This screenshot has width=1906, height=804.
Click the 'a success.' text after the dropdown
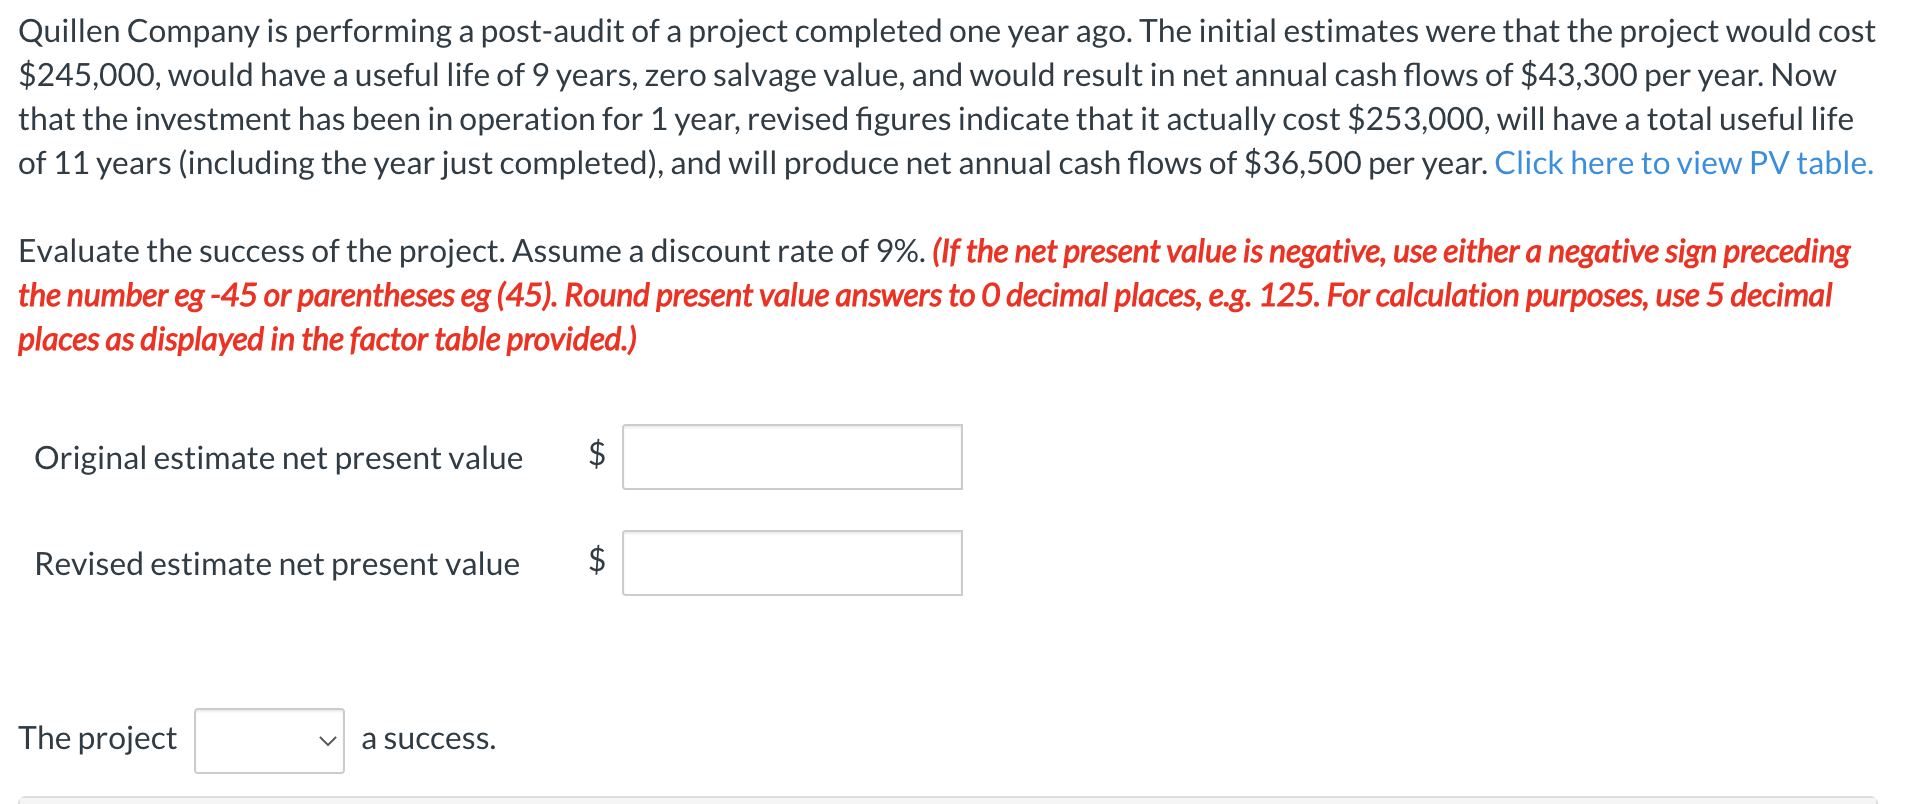(428, 739)
